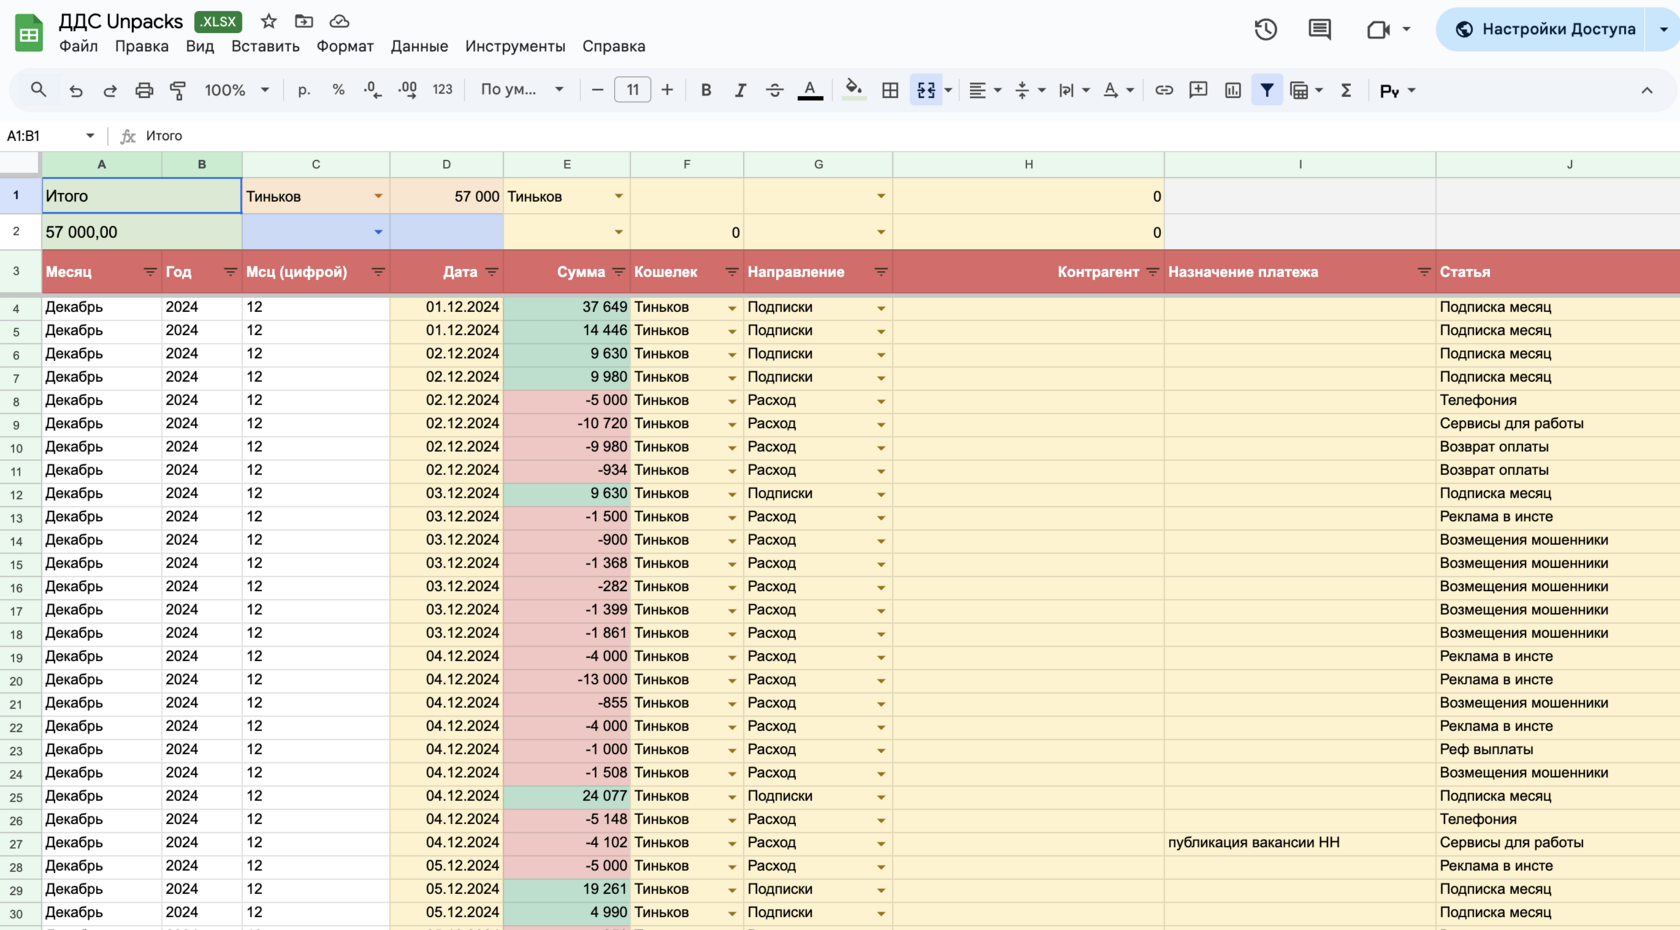Viewport: 1680px width, 930px height.
Task: Click the borders icon
Action: tap(890, 90)
